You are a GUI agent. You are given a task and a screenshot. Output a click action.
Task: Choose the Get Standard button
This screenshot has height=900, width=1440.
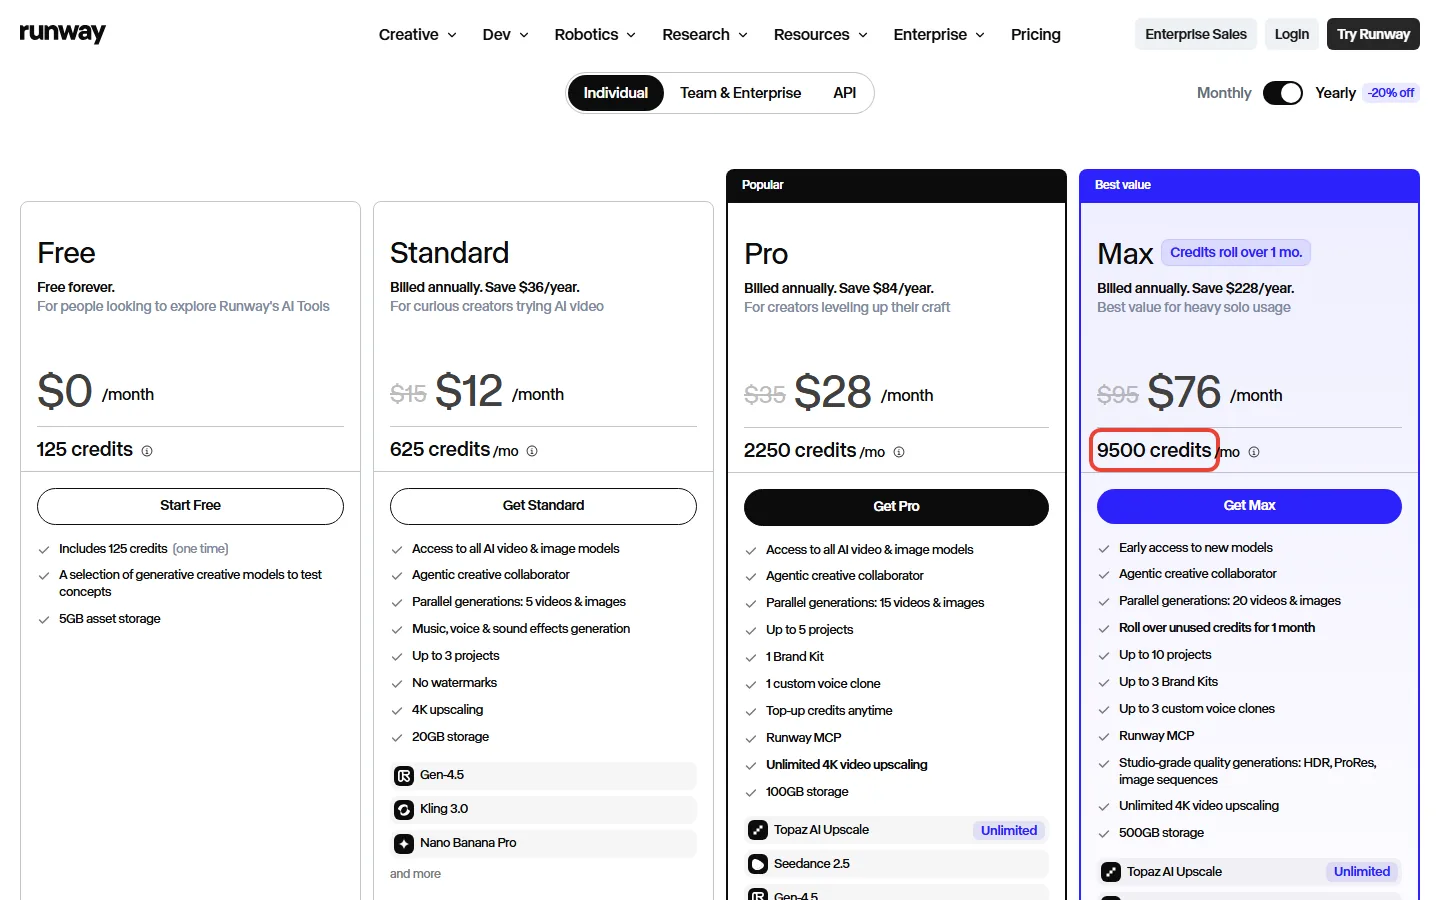543,506
